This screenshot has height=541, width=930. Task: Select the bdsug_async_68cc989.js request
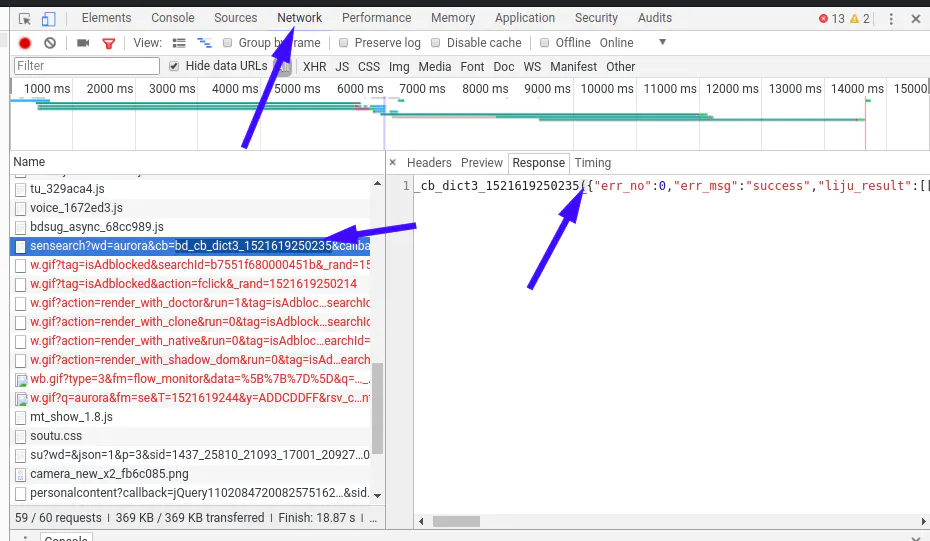coord(190,227)
